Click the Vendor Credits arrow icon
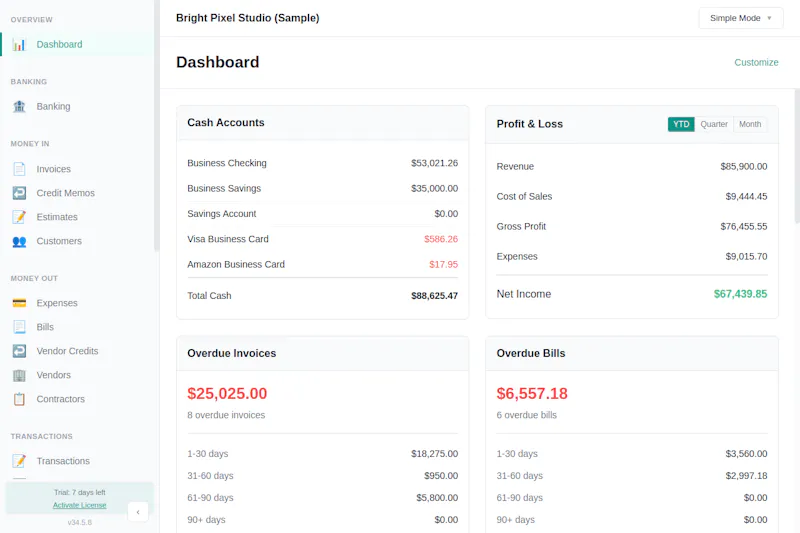Viewport: 800px width, 533px height. click(x=19, y=351)
